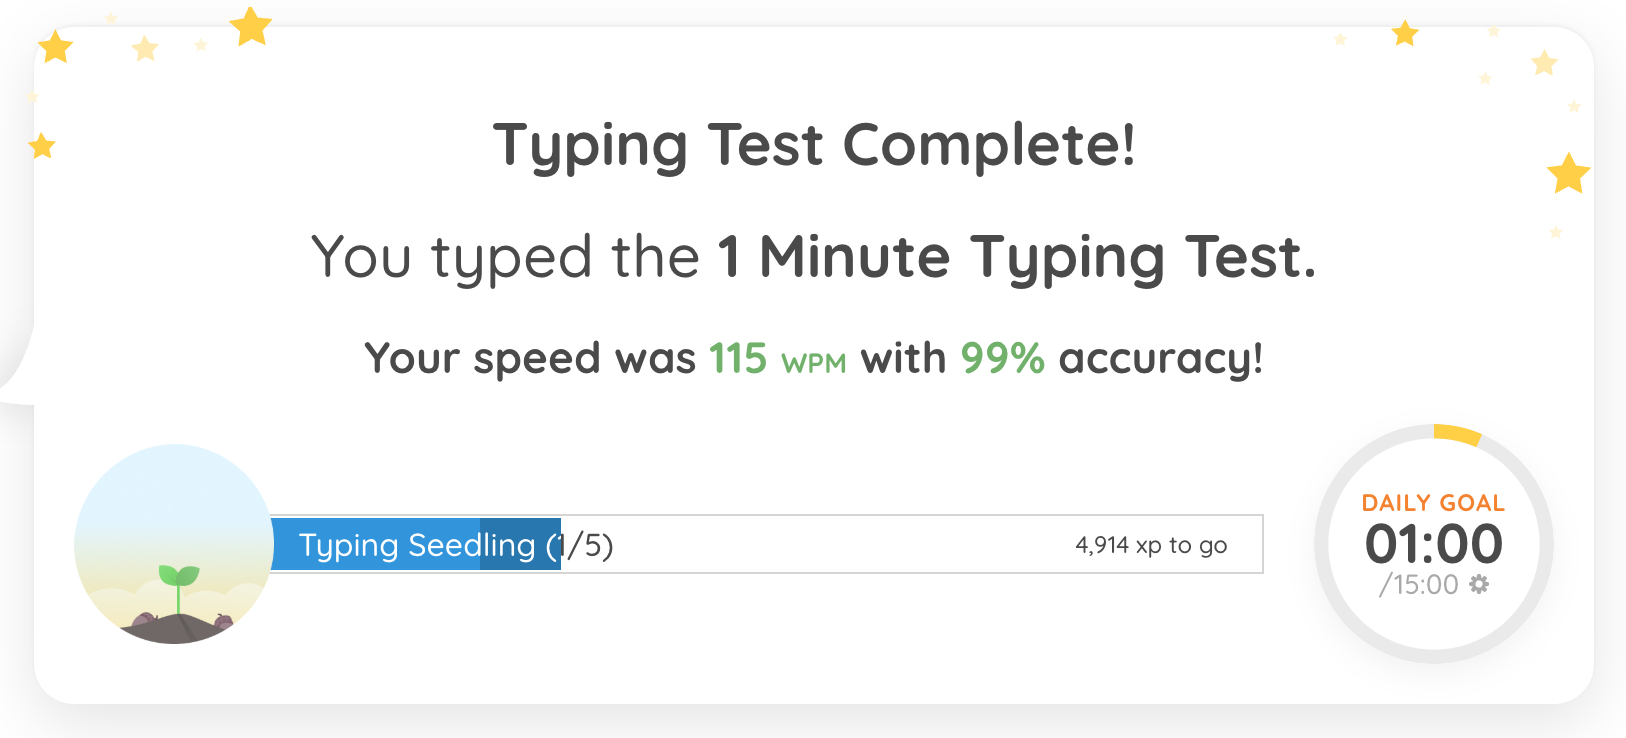This screenshot has width=1626, height=738.
Task: Click the small gold star on left edge
Action: click(x=42, y=146)
